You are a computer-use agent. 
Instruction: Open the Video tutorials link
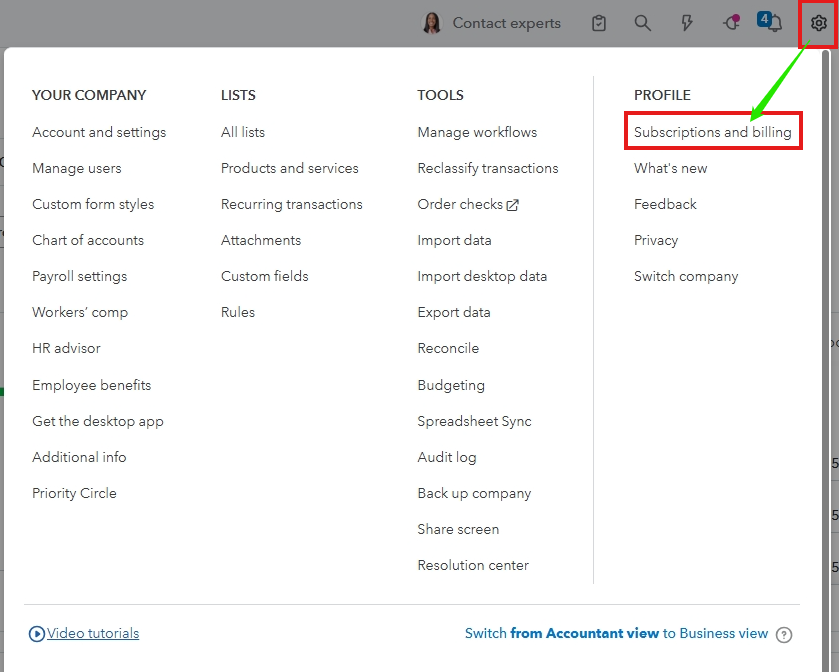click(x=93, y=633)
